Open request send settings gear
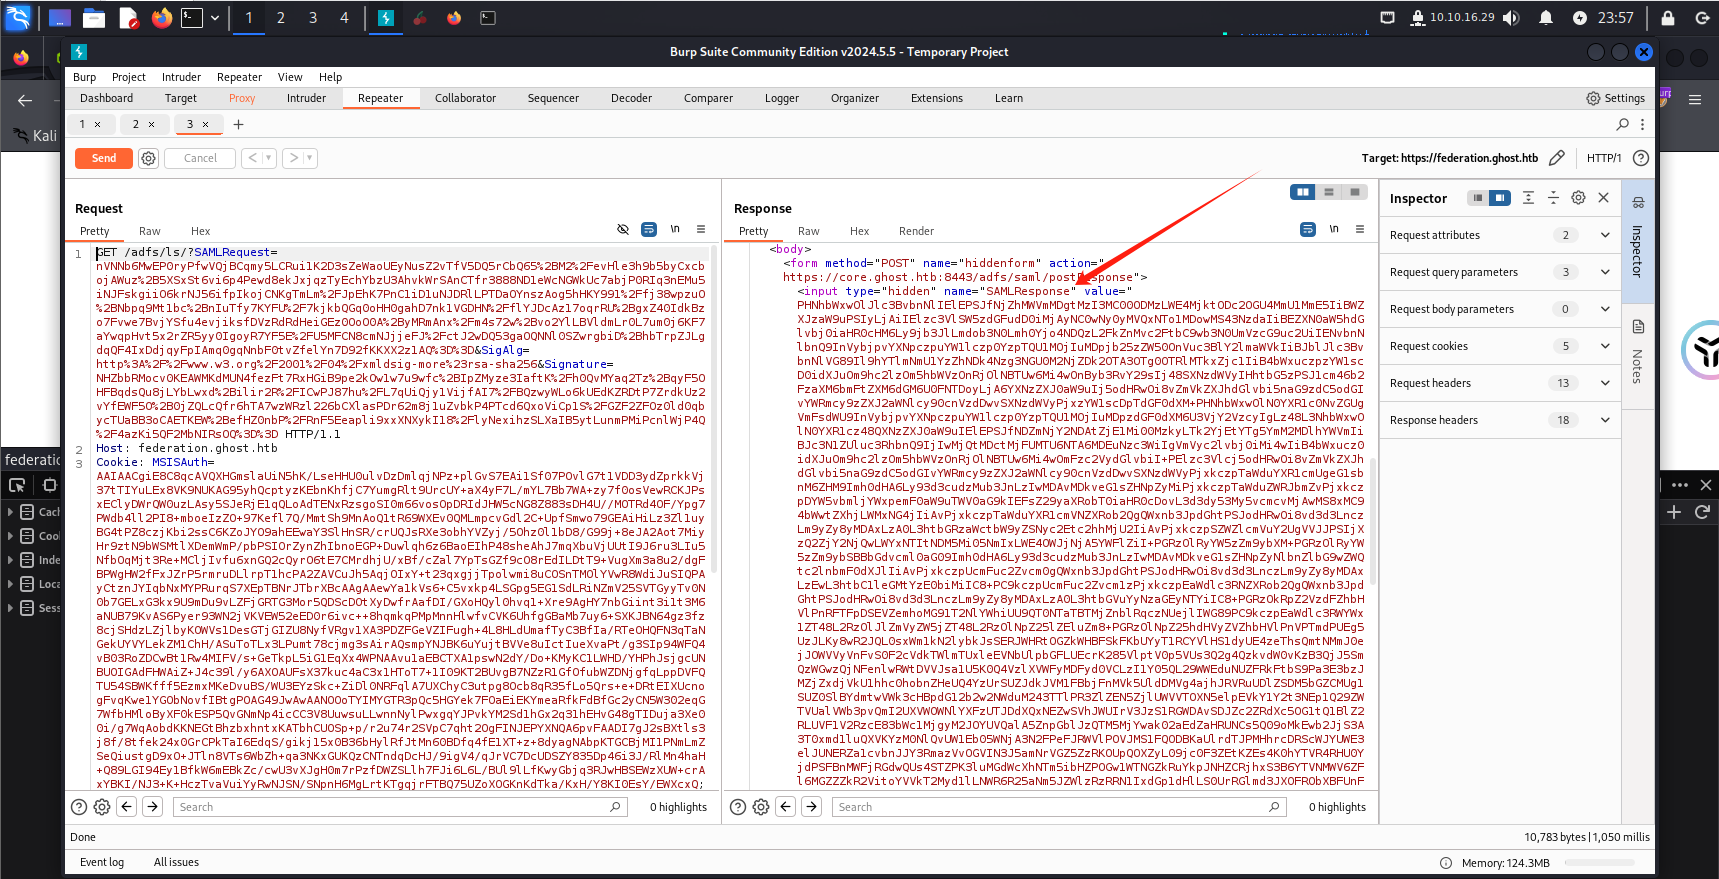 click(149, 158)
